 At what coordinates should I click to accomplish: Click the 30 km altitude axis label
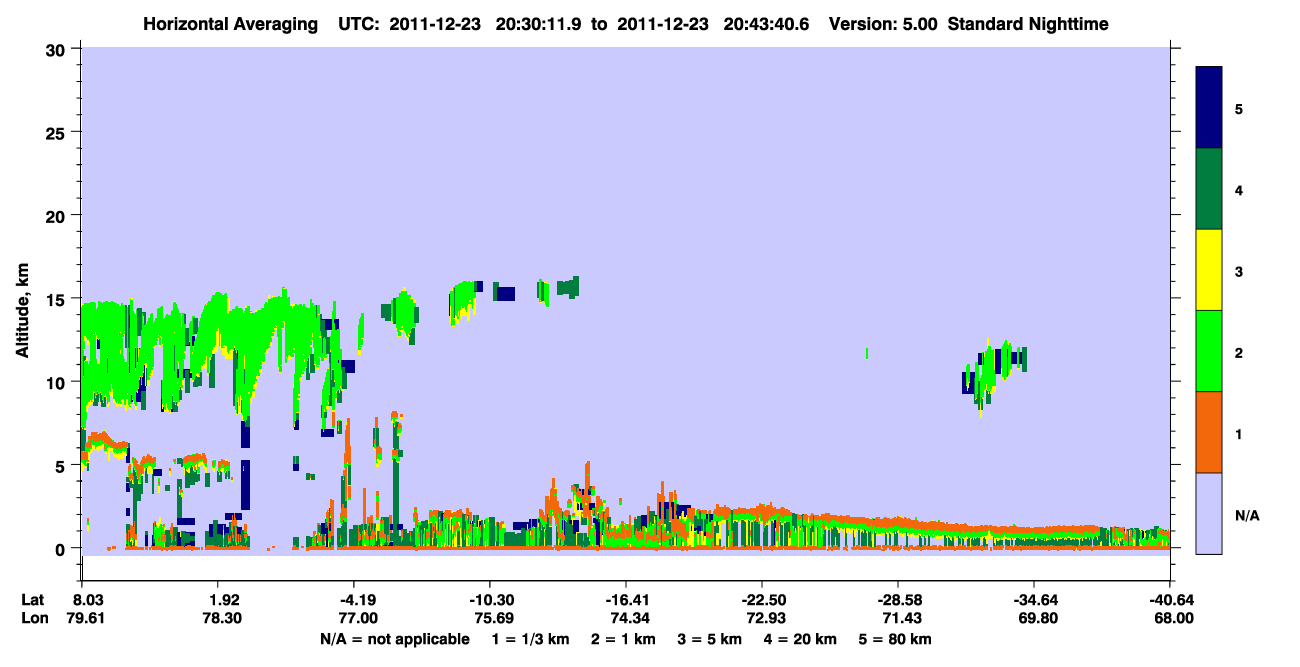[57, 49]
